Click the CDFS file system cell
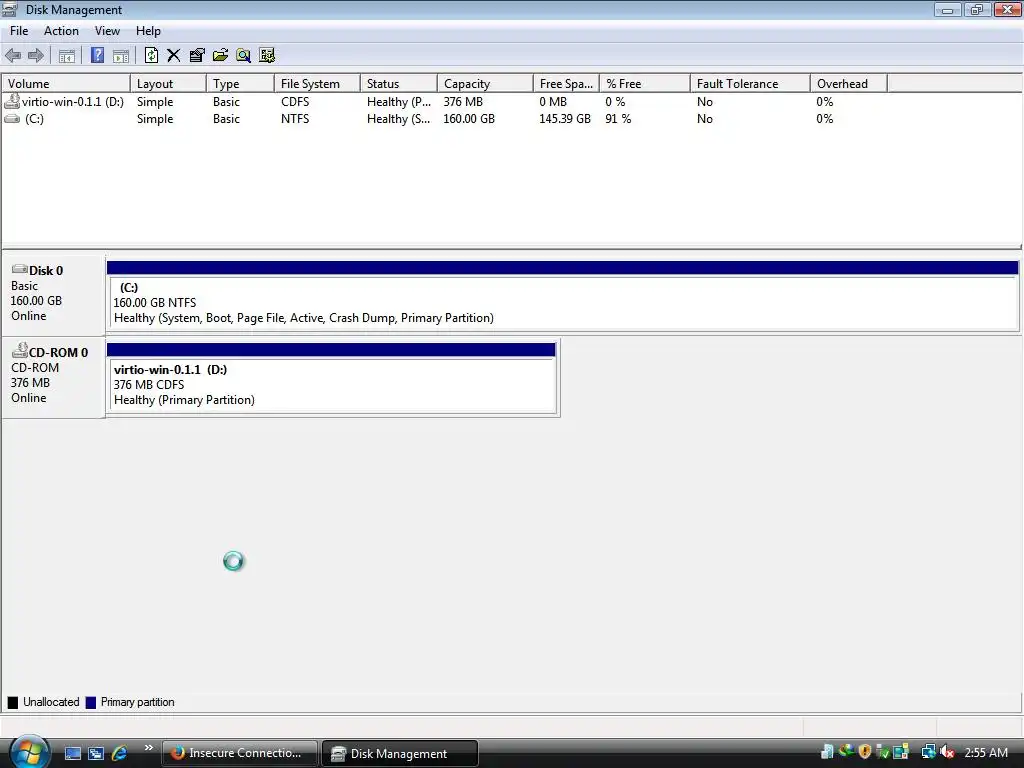This screenshot has height=768, width=1024. tap(295, 102)
